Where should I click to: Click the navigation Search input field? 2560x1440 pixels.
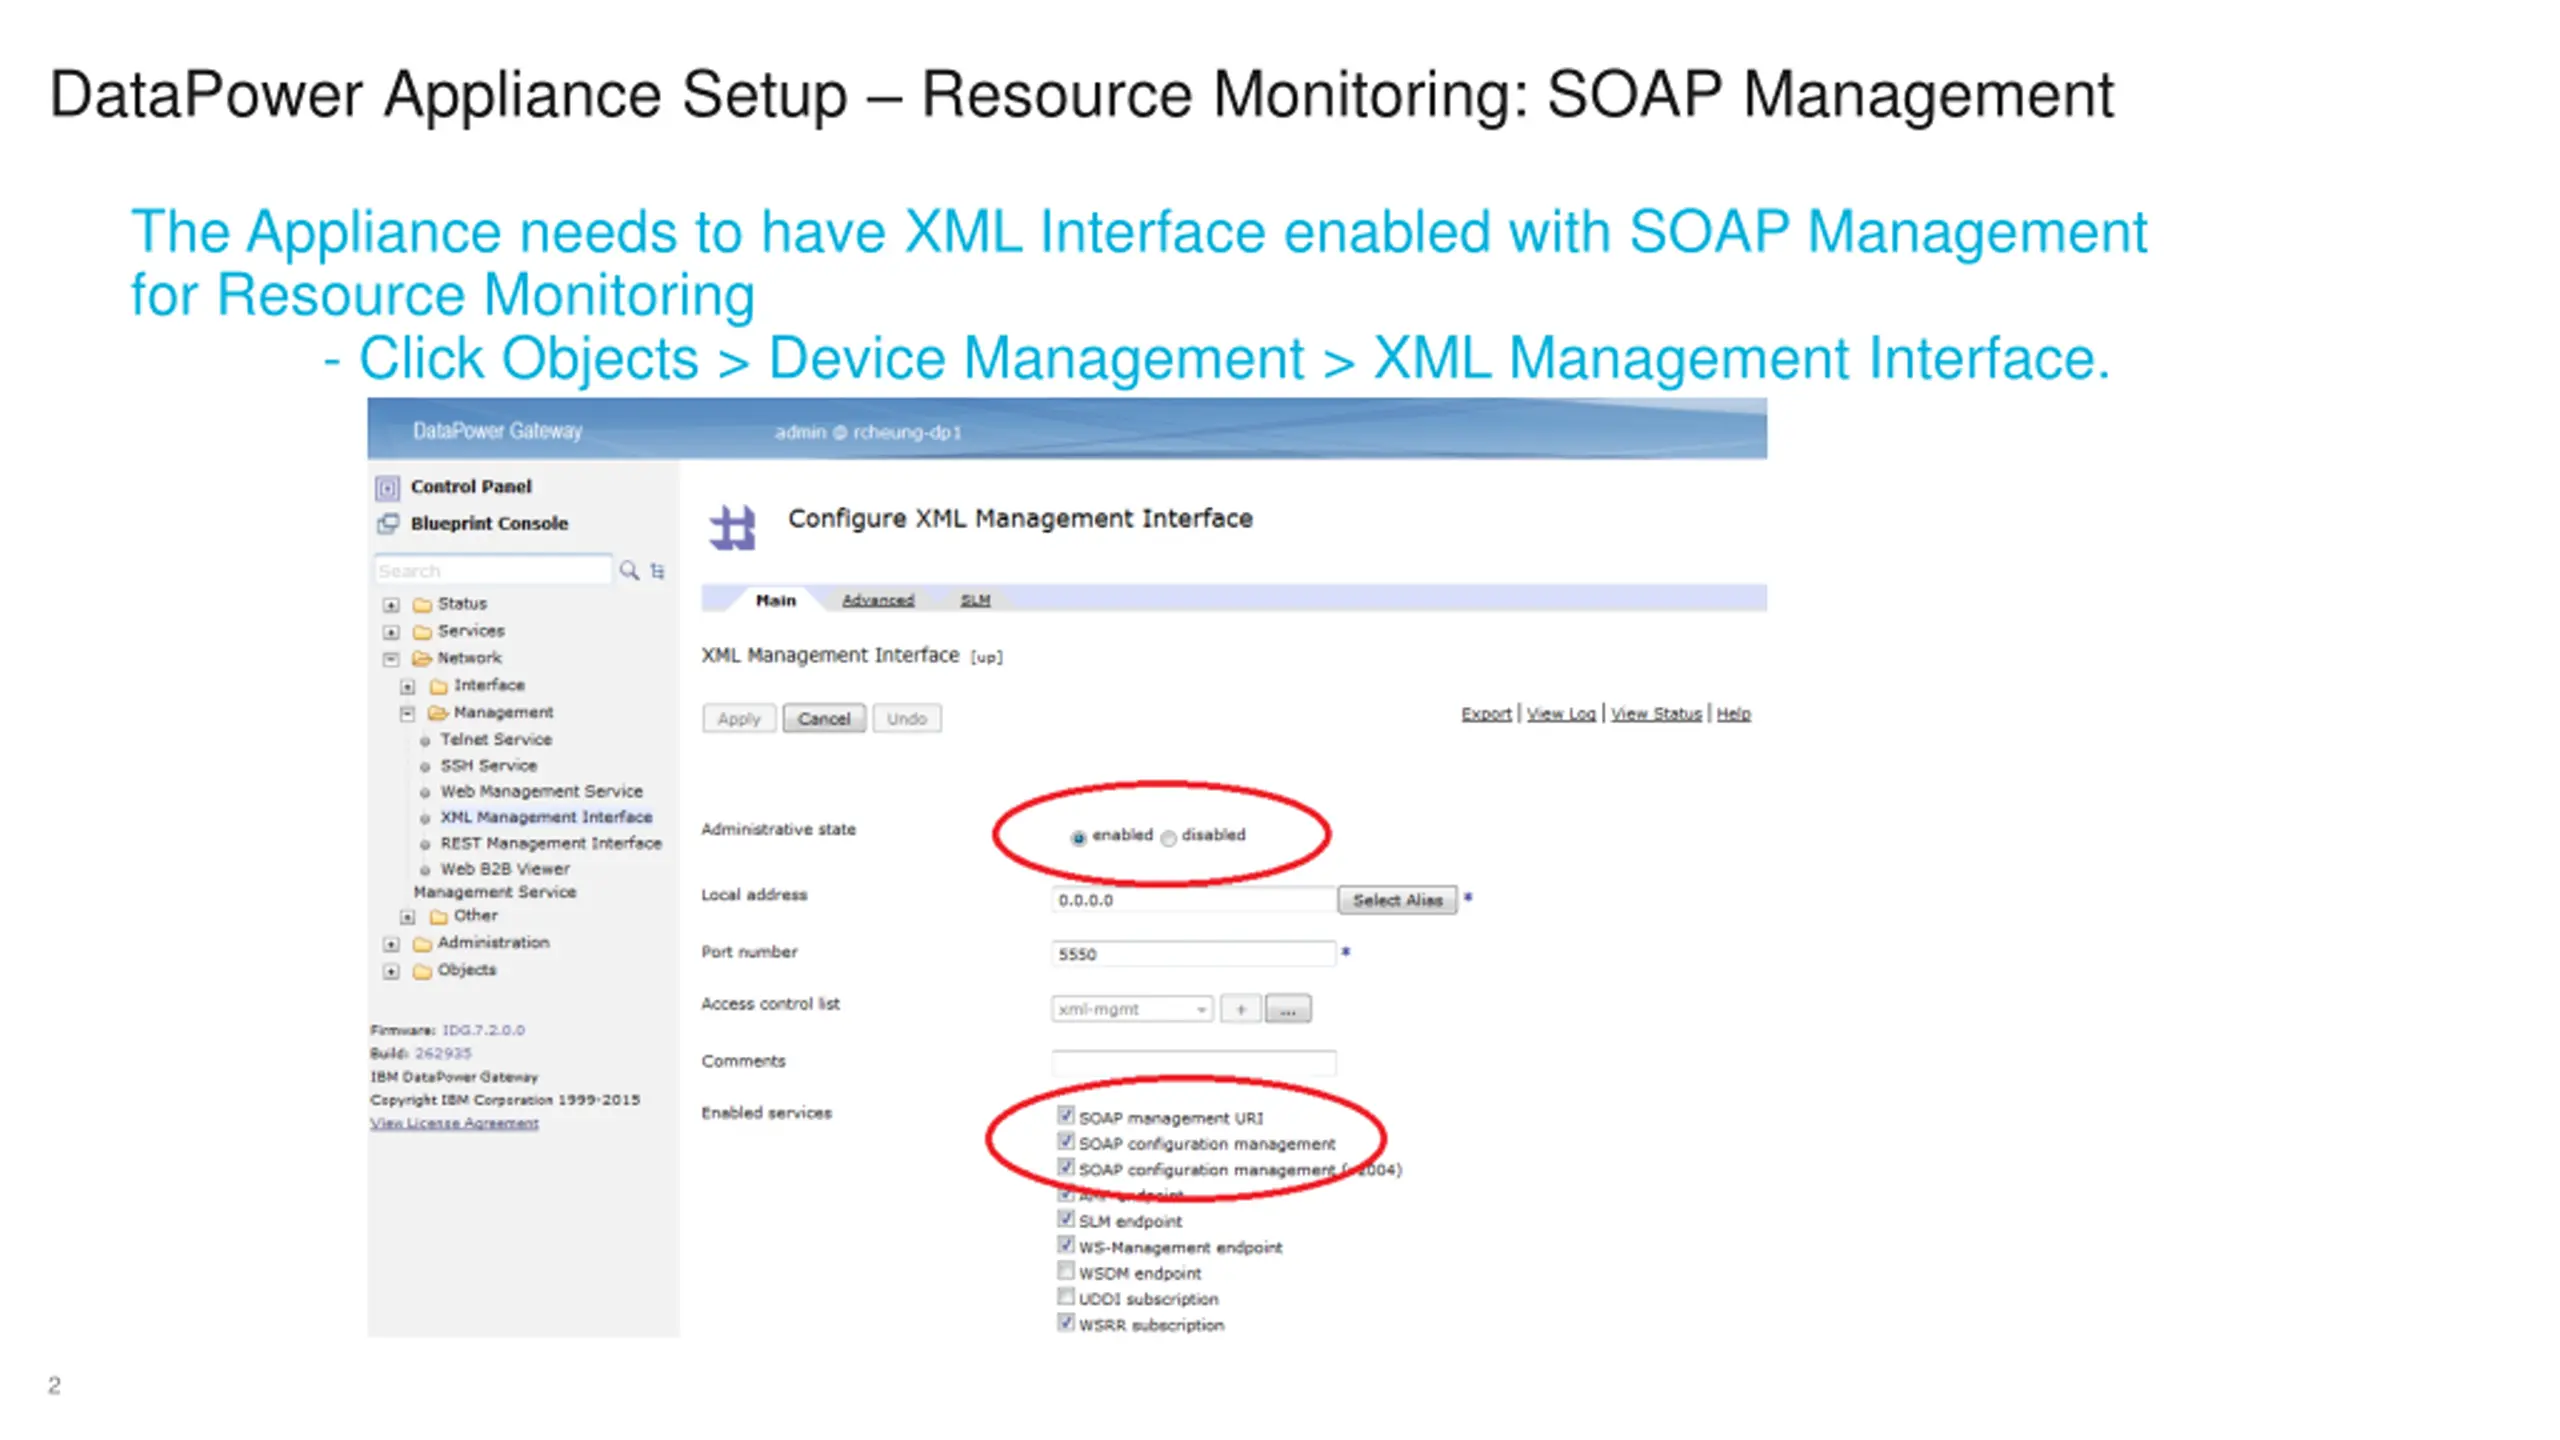click(493, 570)
